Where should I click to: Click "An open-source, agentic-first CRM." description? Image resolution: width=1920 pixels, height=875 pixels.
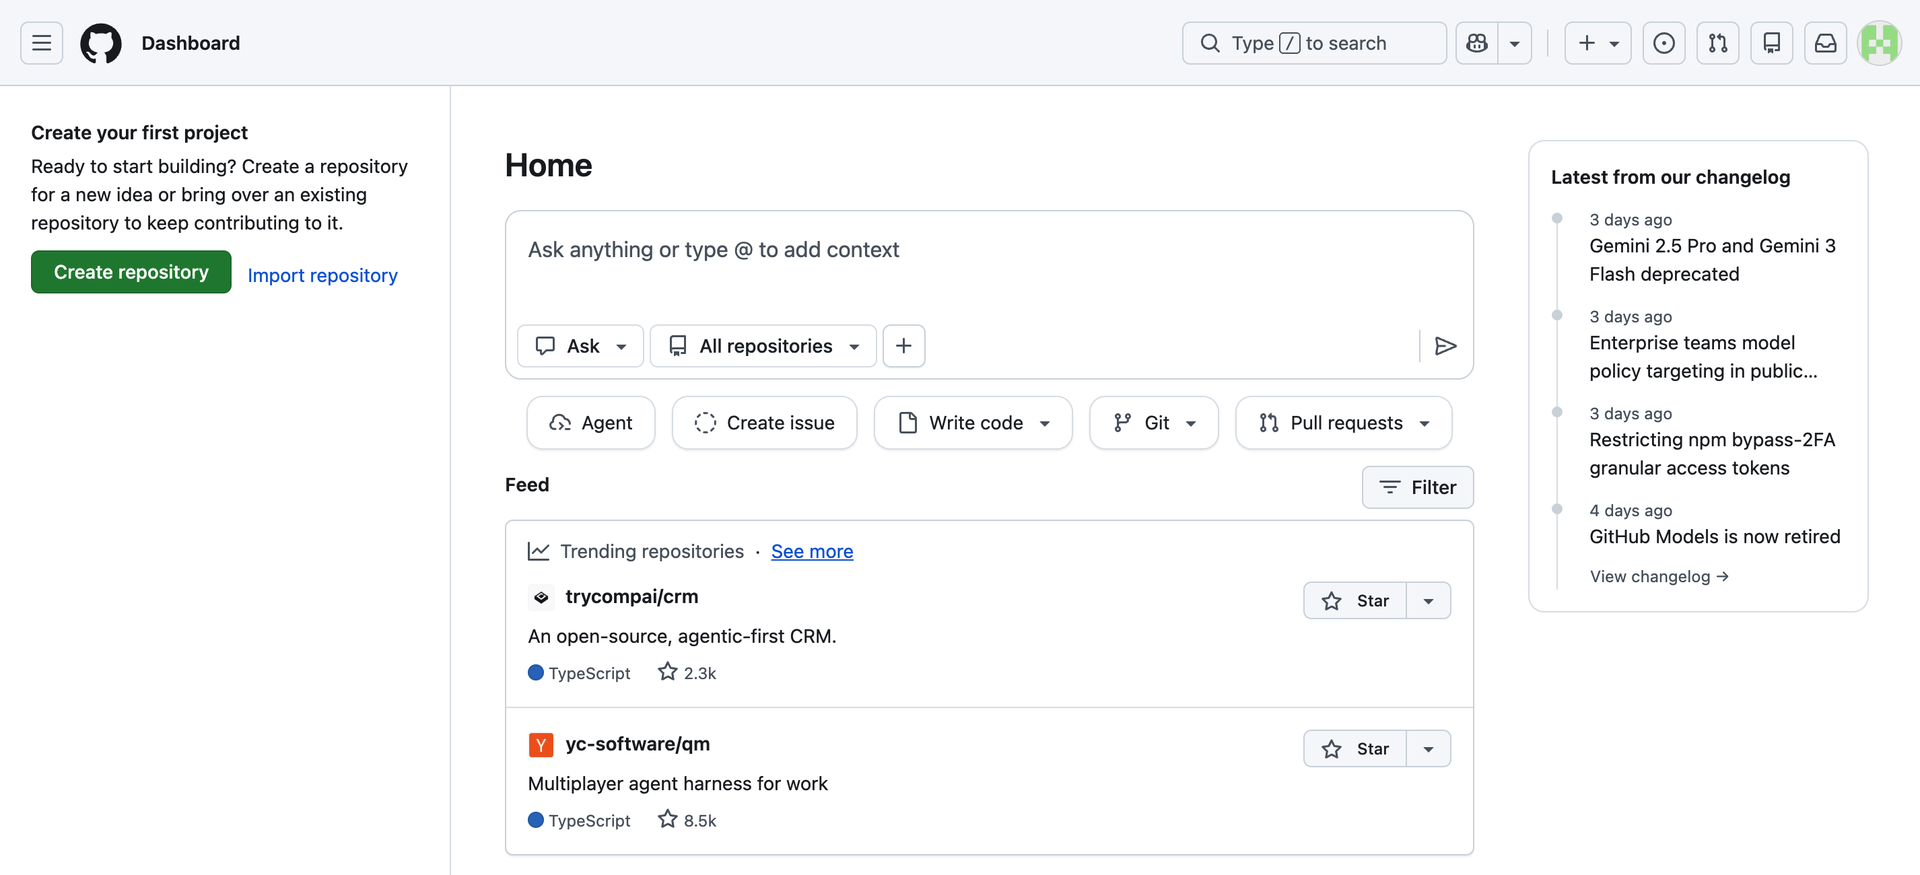682,636
